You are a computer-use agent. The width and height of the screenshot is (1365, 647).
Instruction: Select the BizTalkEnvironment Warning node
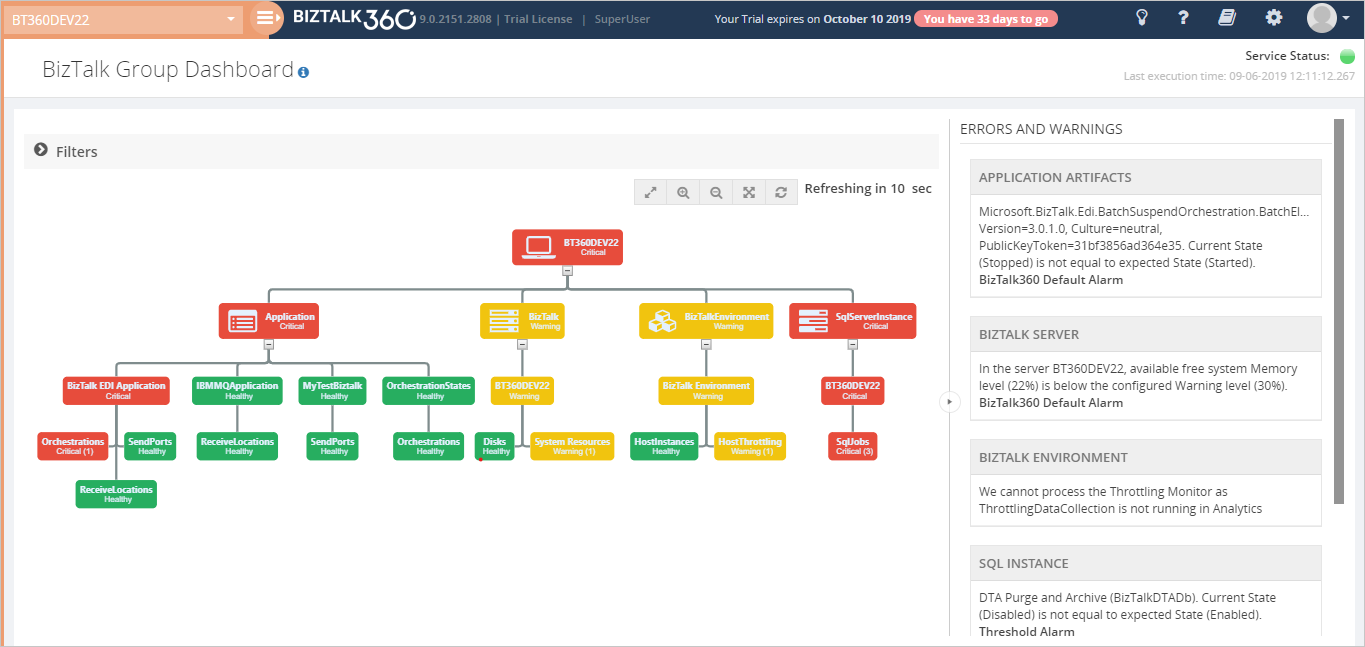click(706, 321)
